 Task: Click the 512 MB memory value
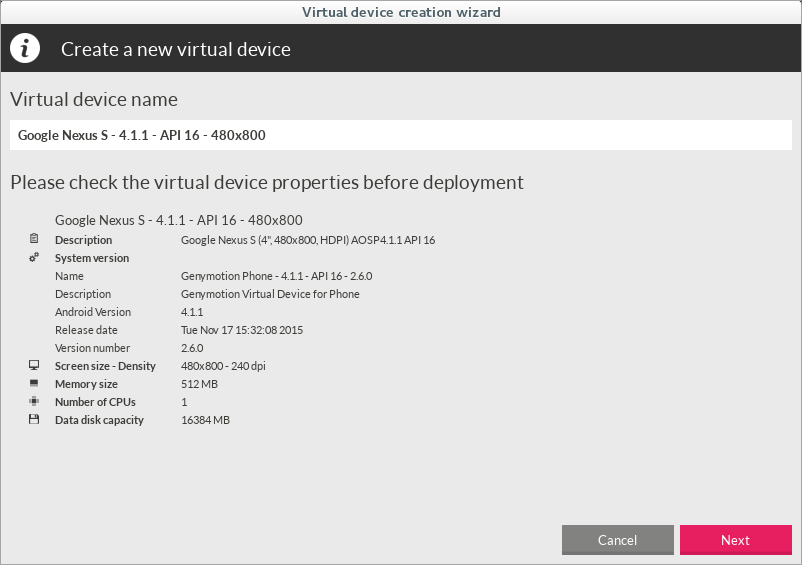coord(199,384)
